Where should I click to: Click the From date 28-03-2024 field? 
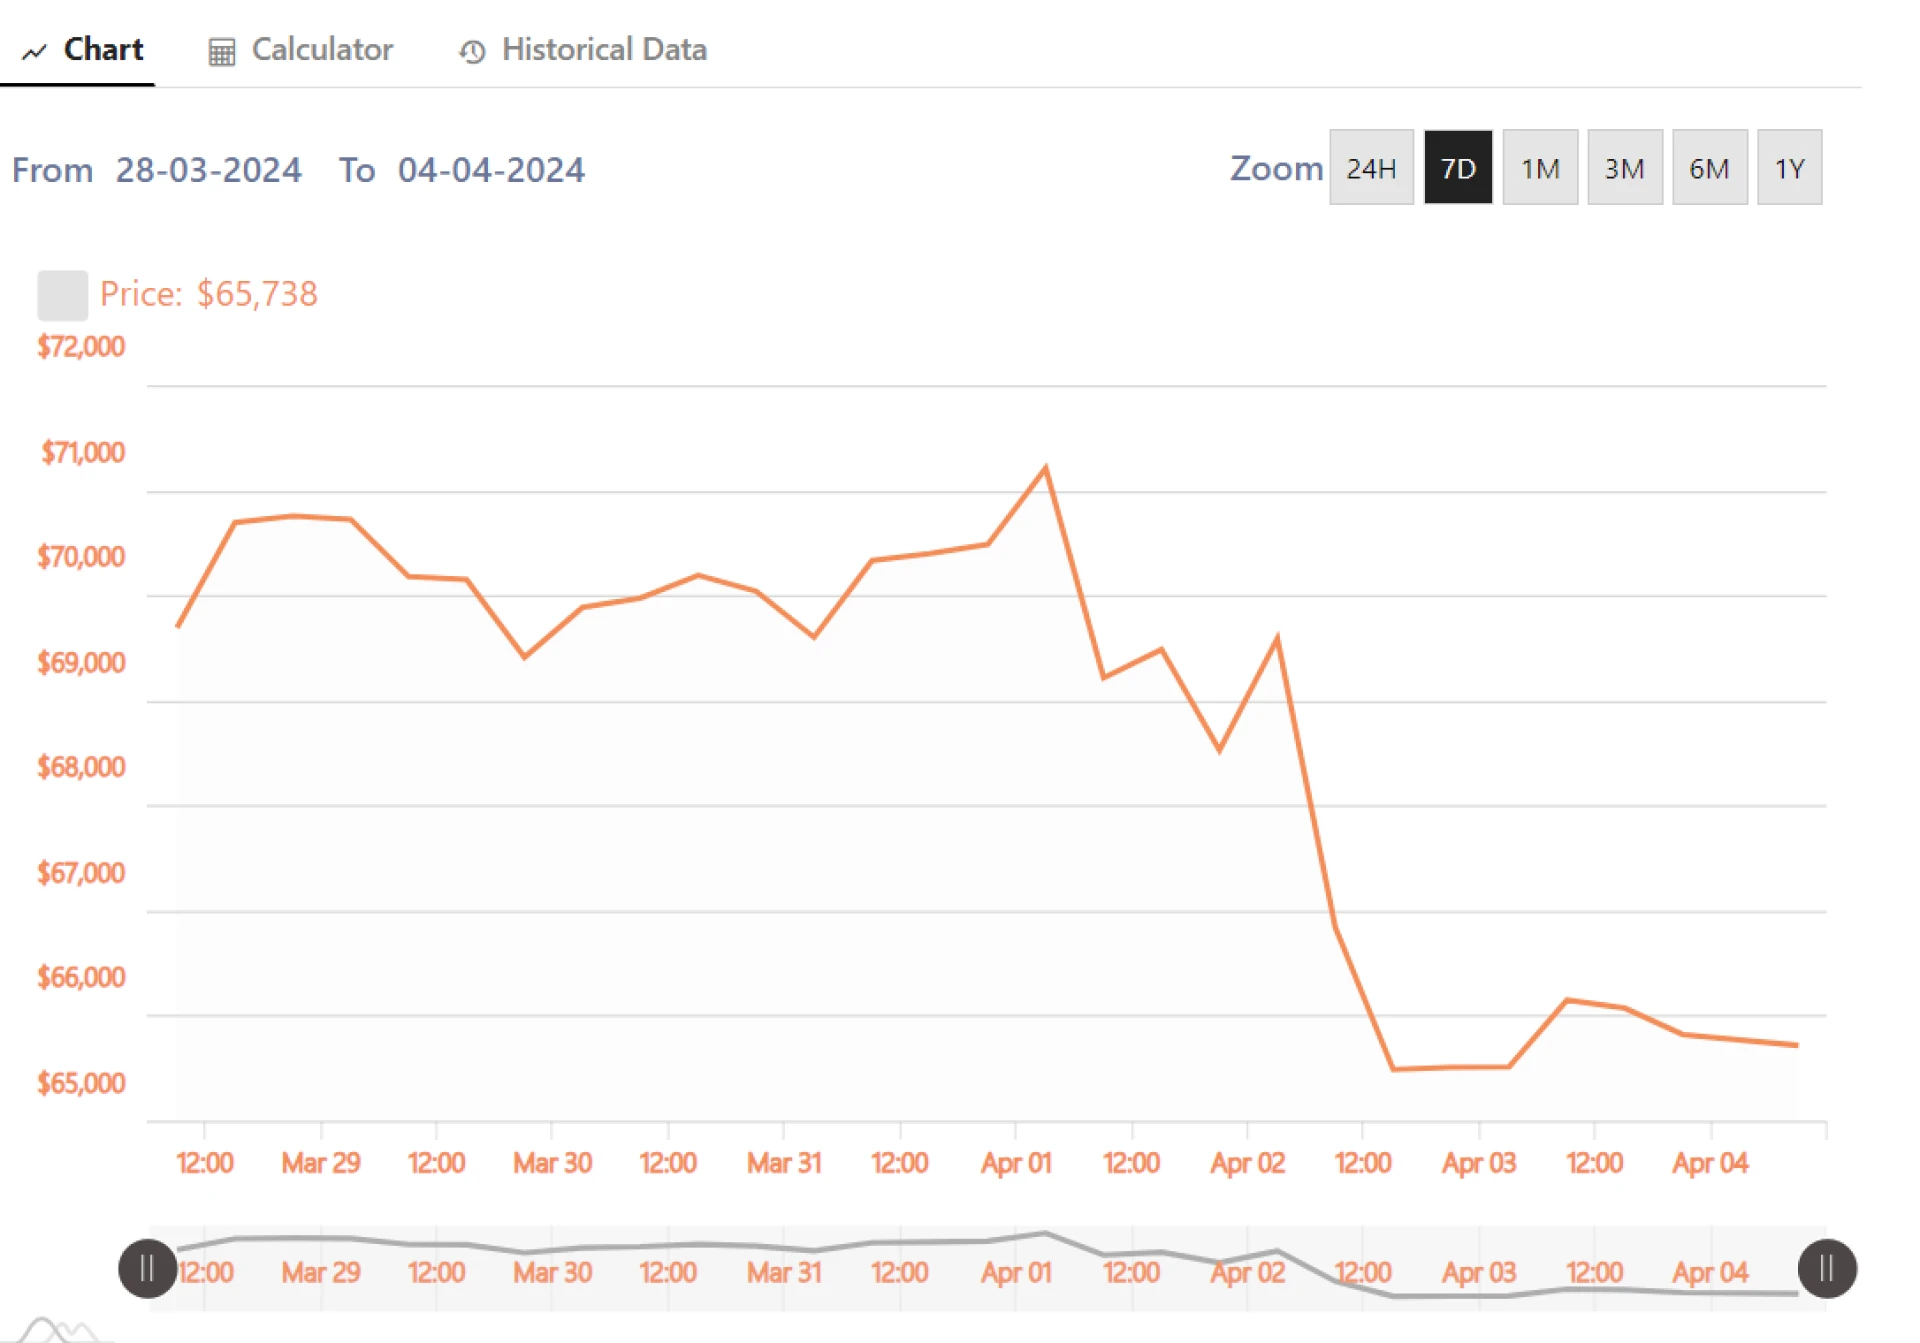click(x=208, y=170)
